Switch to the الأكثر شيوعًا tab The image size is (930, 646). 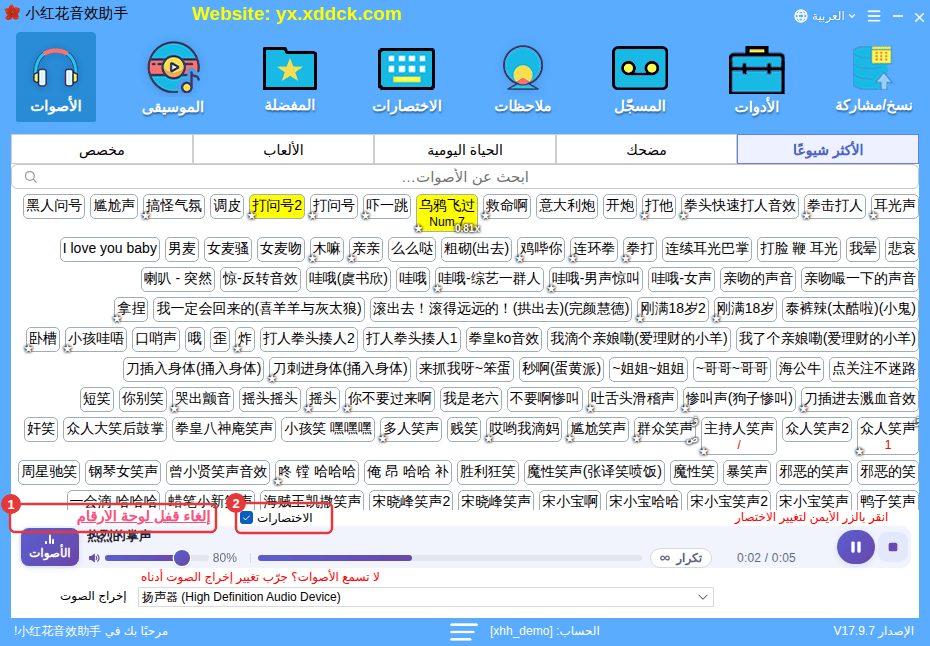(x=827, y=149)
